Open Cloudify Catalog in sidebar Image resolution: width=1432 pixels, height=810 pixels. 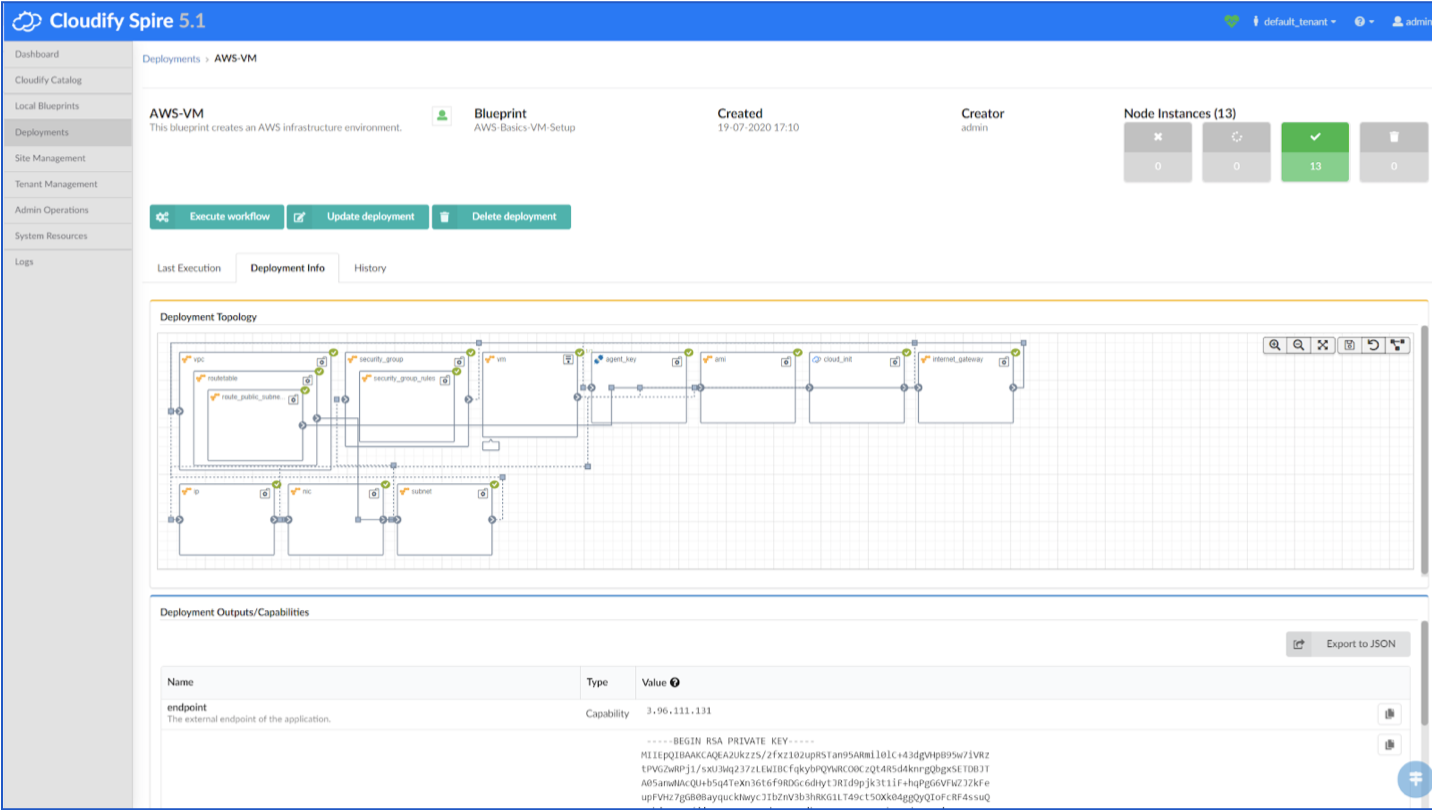pyautogui.click(x=67, y=80)
